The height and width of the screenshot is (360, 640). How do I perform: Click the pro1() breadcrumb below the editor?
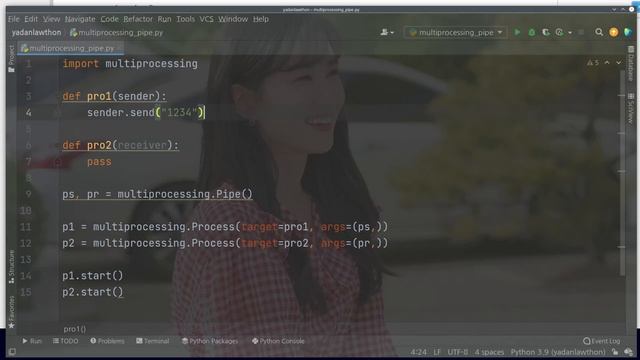point(75,329)
